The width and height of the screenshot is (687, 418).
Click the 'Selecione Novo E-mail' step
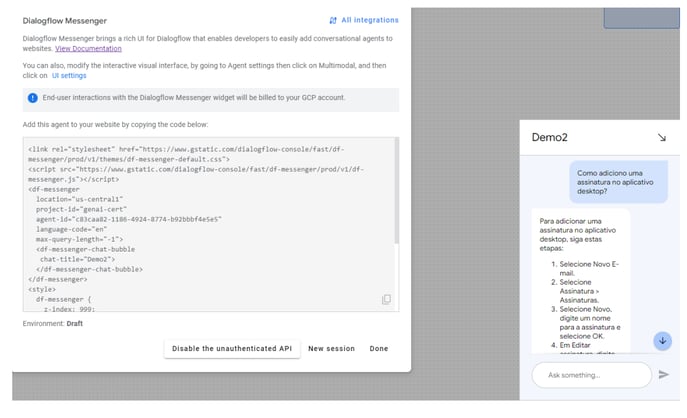588,269
